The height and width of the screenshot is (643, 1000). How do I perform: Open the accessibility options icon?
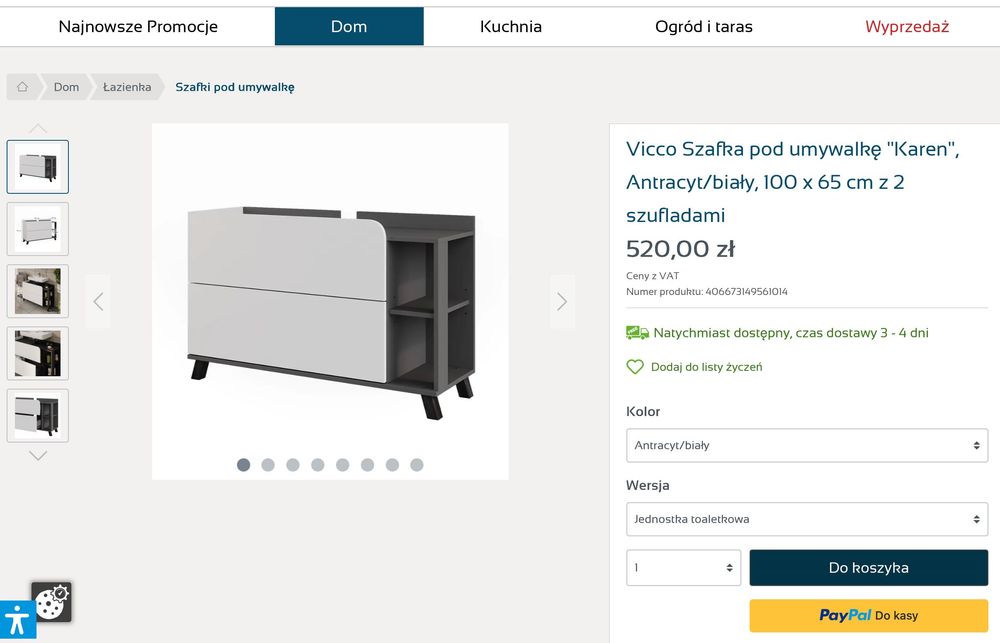pyautogui.click(x=17, y=621)
